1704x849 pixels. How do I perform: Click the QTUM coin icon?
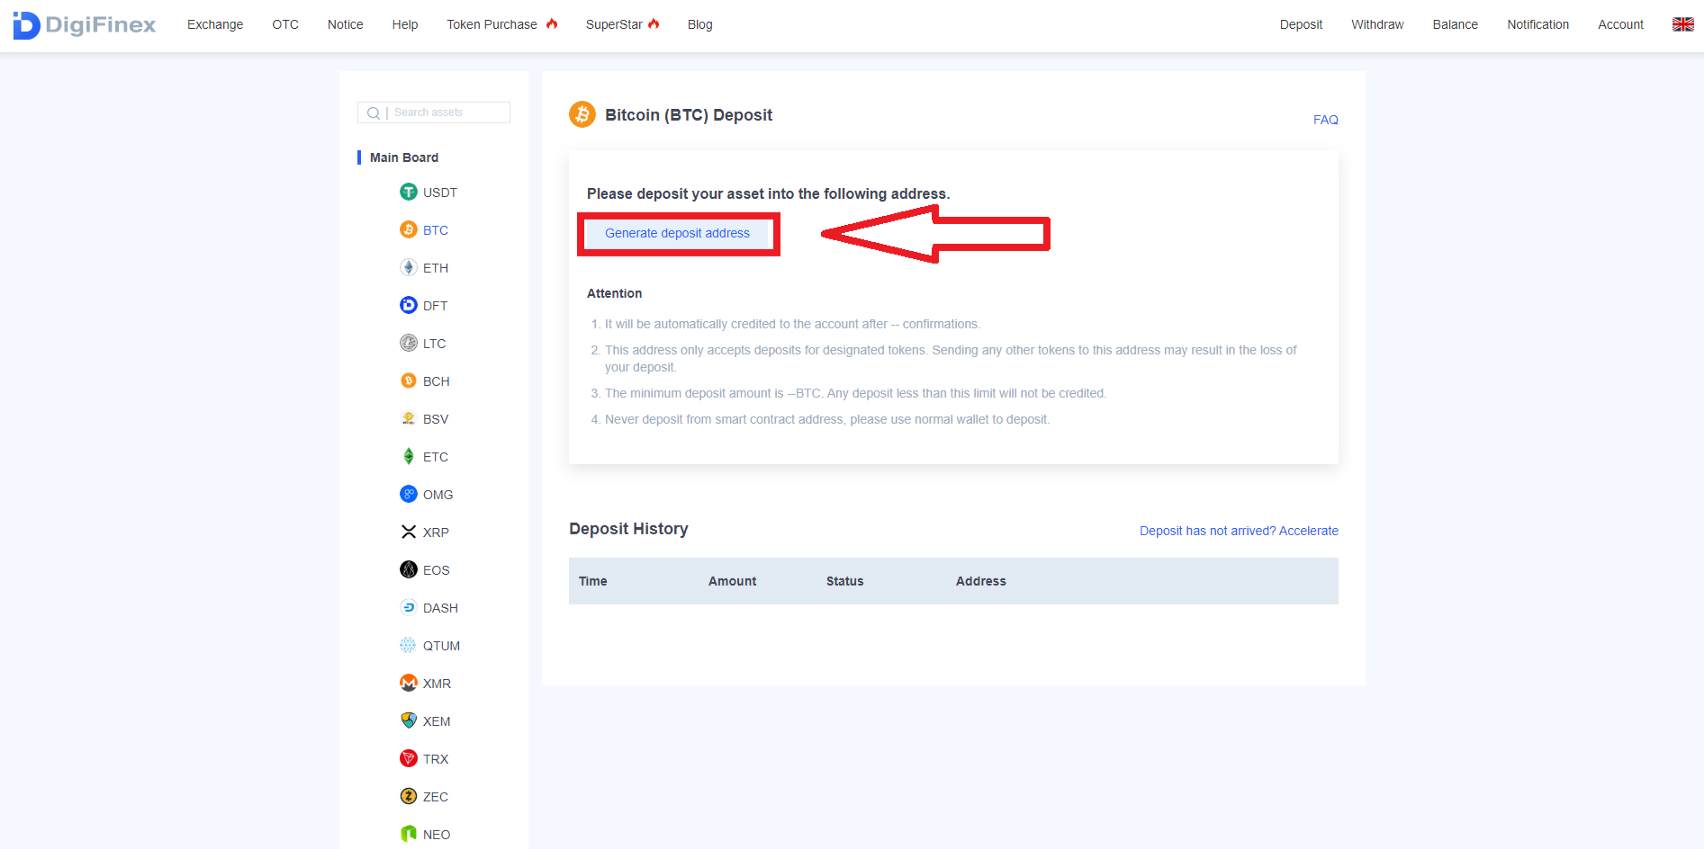click(408, 645)
